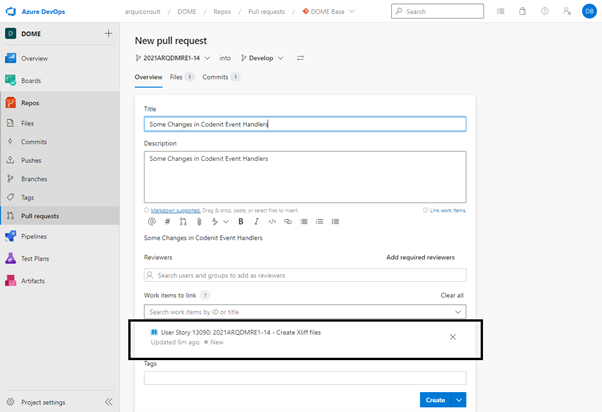Apply italic formatting in description toolbar

(x=256, y=221)
